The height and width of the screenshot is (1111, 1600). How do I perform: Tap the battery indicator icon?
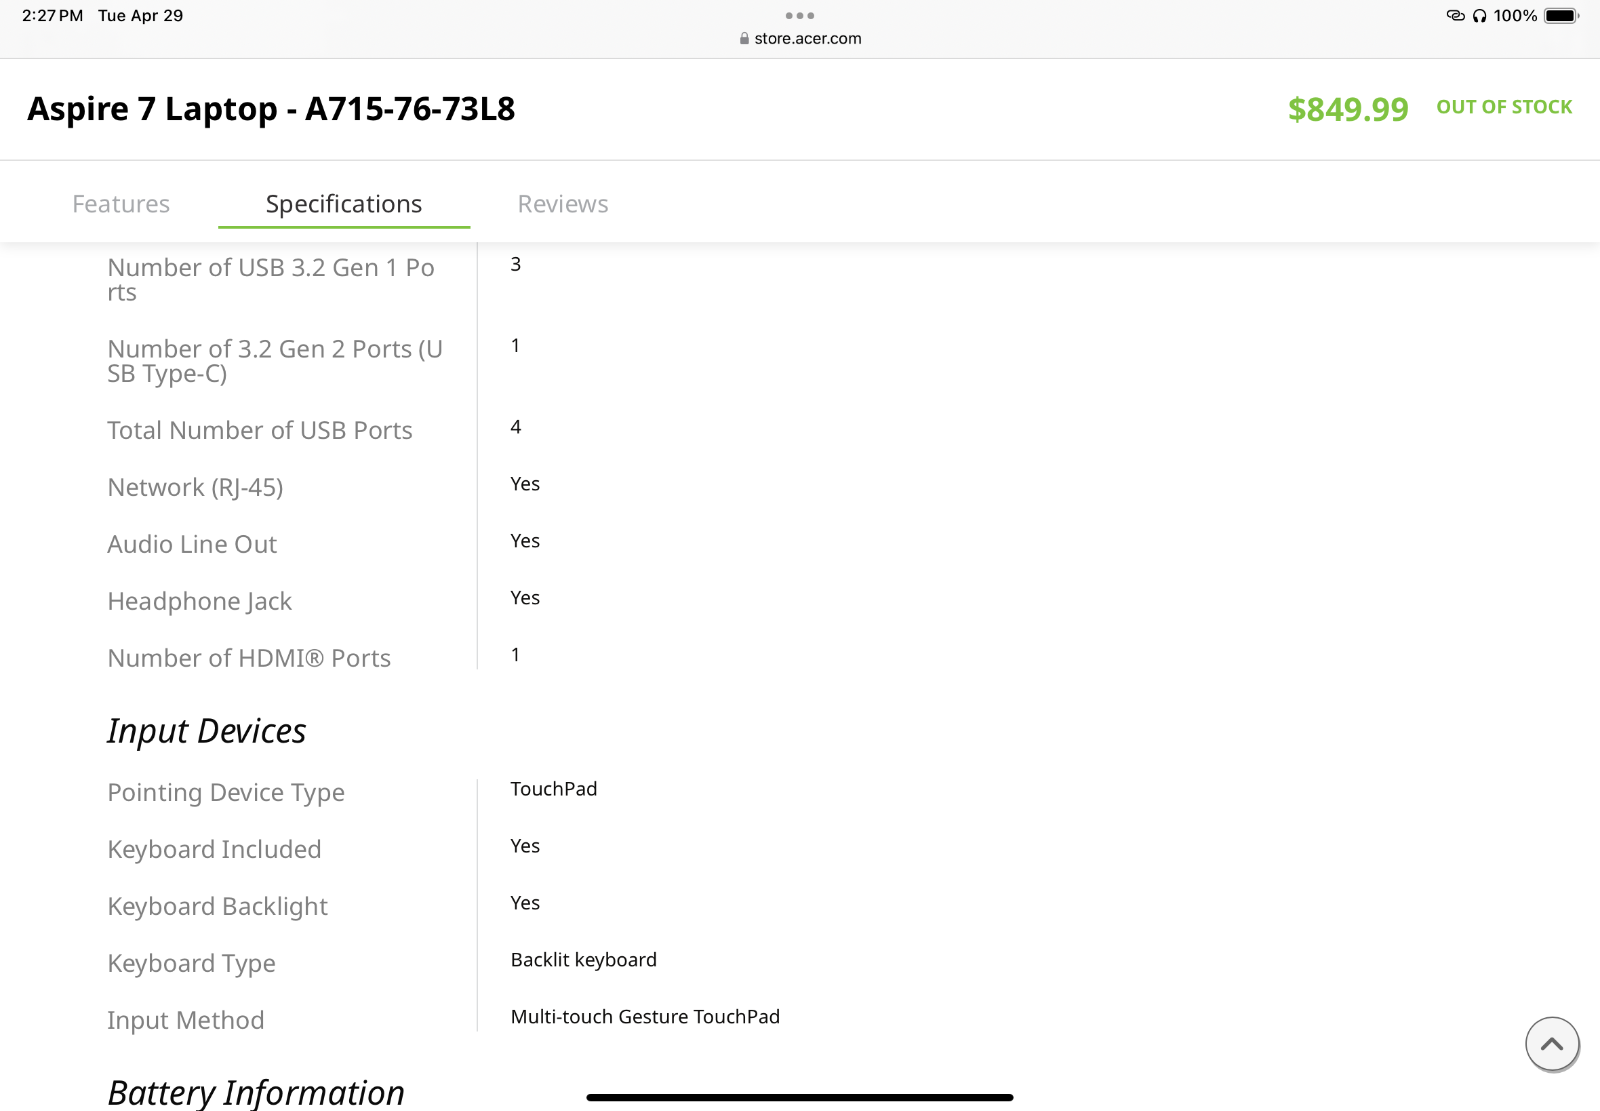pyautogui.click(x=1562, y=16)
